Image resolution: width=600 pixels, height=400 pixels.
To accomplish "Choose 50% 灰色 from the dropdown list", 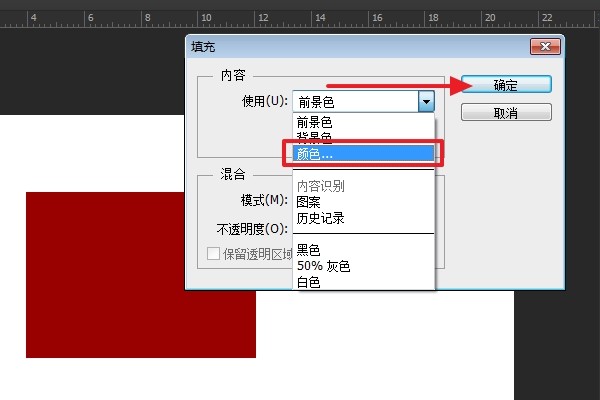I will tap(363, 266).
